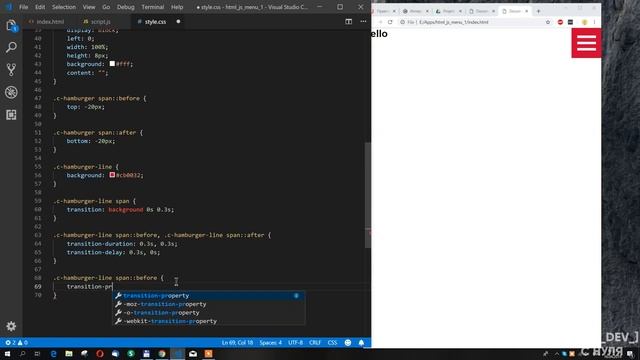Click the #cb0032 color swatch on line 56
Image resolution: width=640 pixels, height=360 pixels.
coord(112,175)
